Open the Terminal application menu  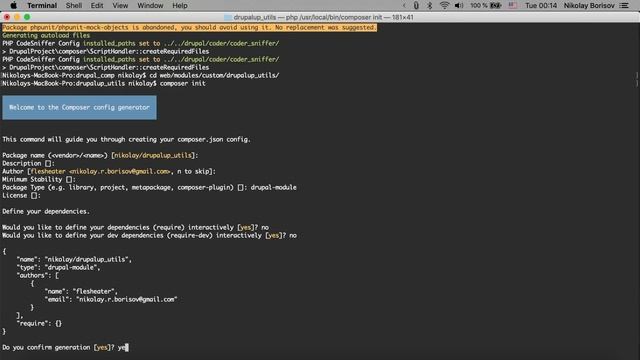point(42,5)
